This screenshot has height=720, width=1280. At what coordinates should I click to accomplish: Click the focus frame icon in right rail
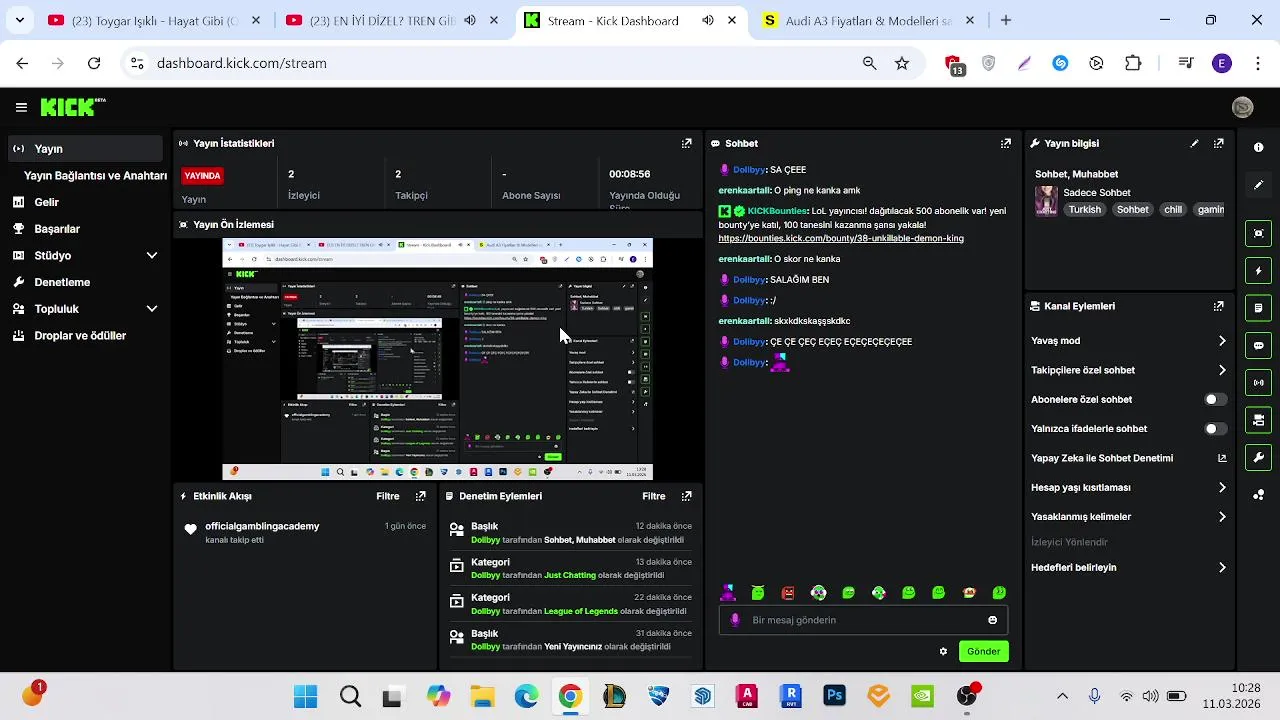(x=1258, y=233)
